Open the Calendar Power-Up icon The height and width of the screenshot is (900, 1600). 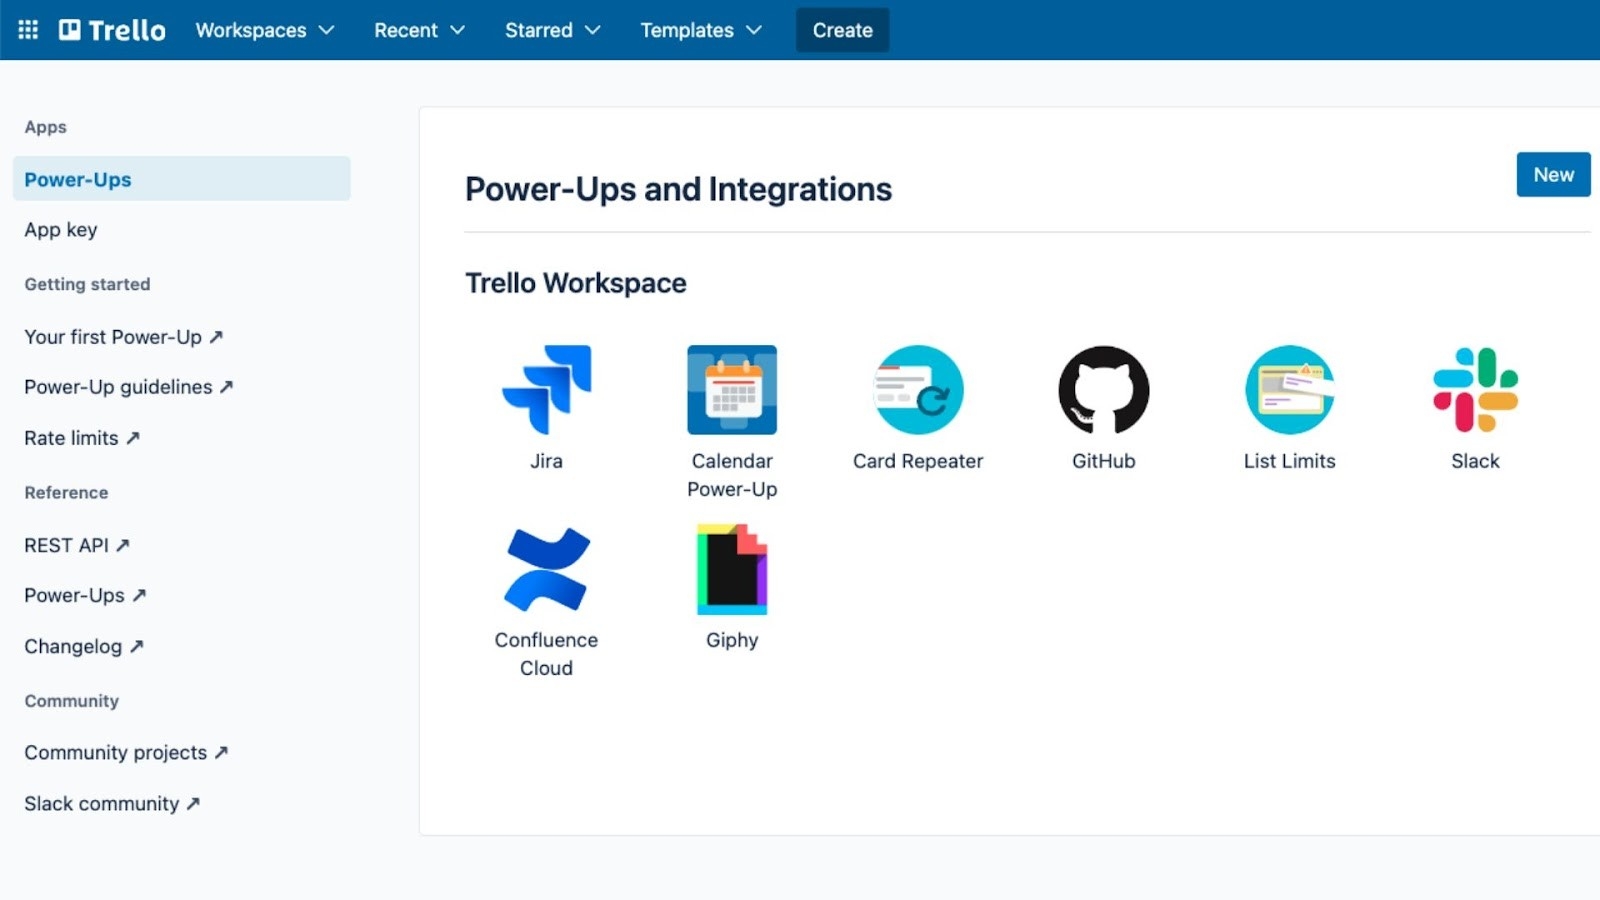(732, 390)
